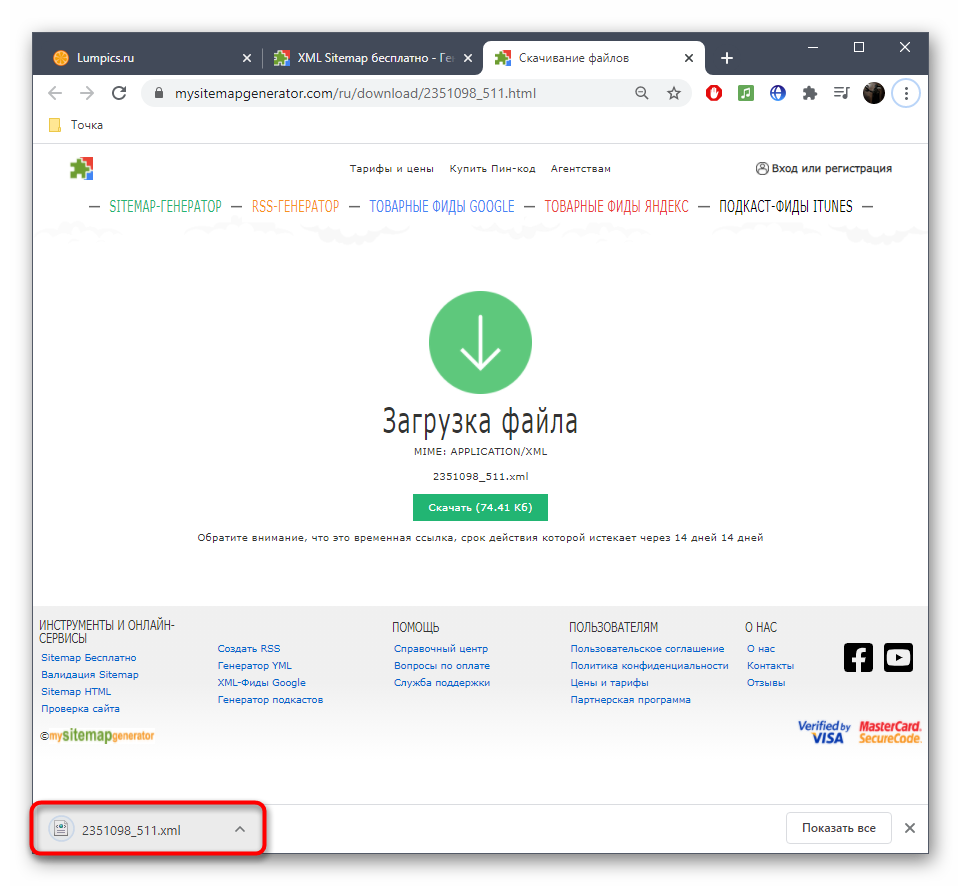
Task: Bookmark this page with star icon
Action: (674, 93)
